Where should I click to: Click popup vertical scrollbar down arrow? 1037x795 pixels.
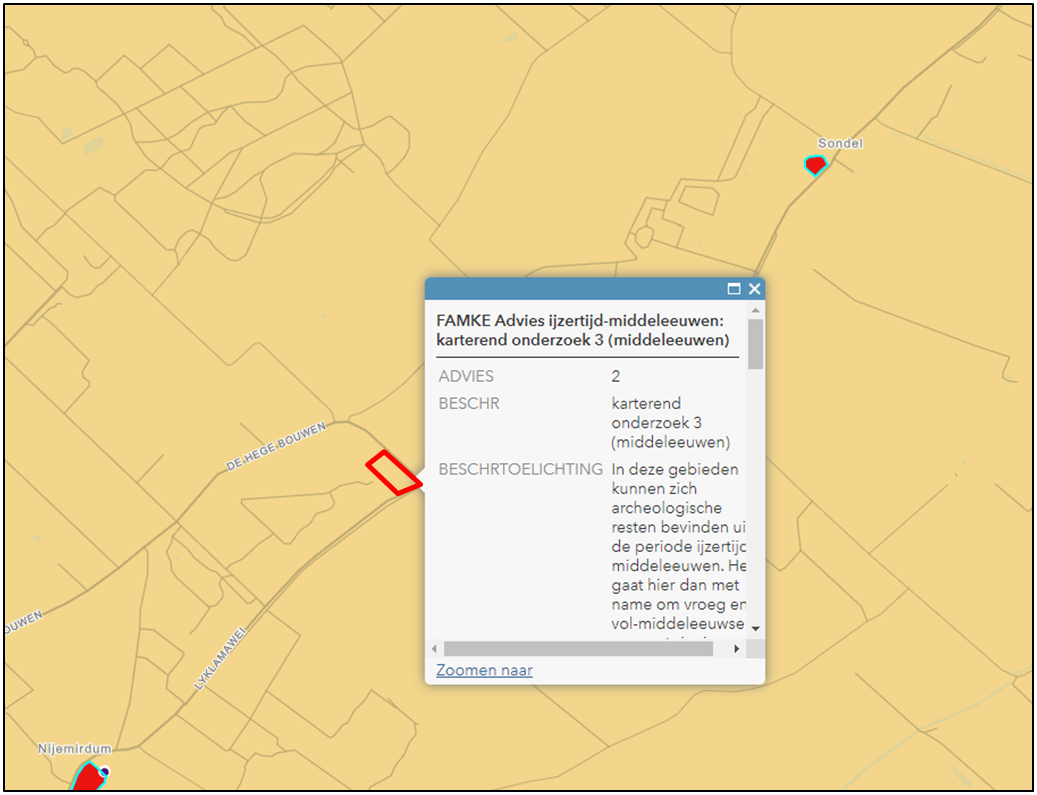755,629
